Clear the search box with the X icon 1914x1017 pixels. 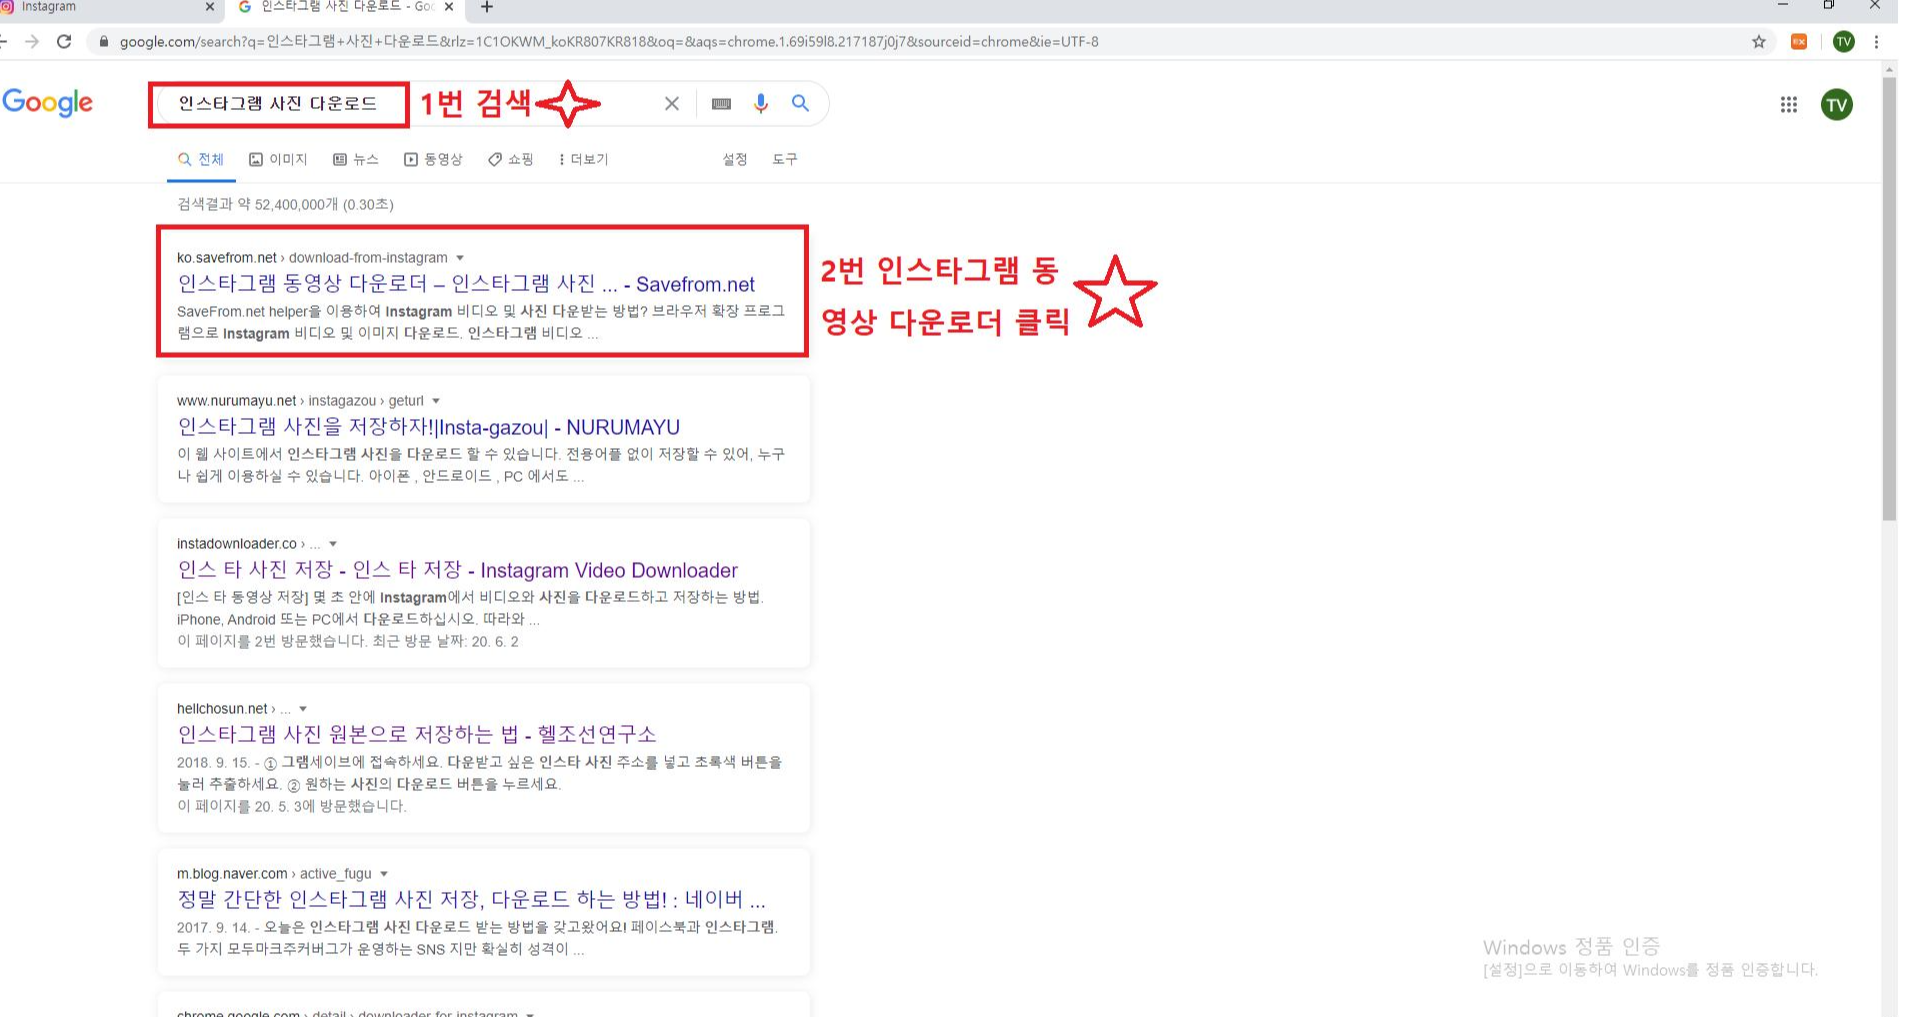(672, 104)
